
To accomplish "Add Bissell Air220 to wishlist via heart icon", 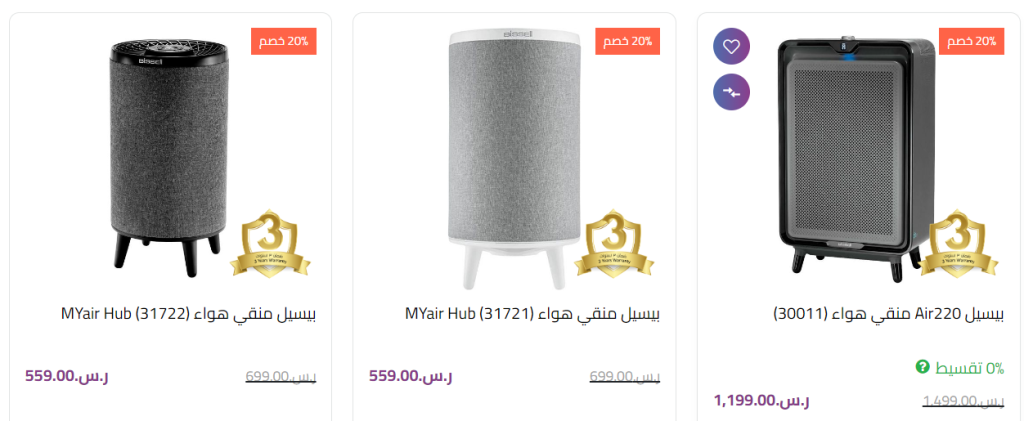I will pos(731,46).
